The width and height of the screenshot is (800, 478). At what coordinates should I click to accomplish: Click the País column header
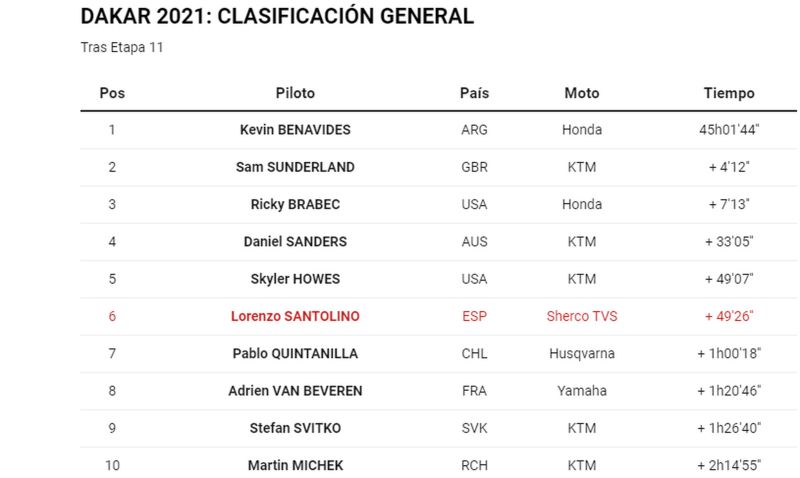tap(474, 93)
